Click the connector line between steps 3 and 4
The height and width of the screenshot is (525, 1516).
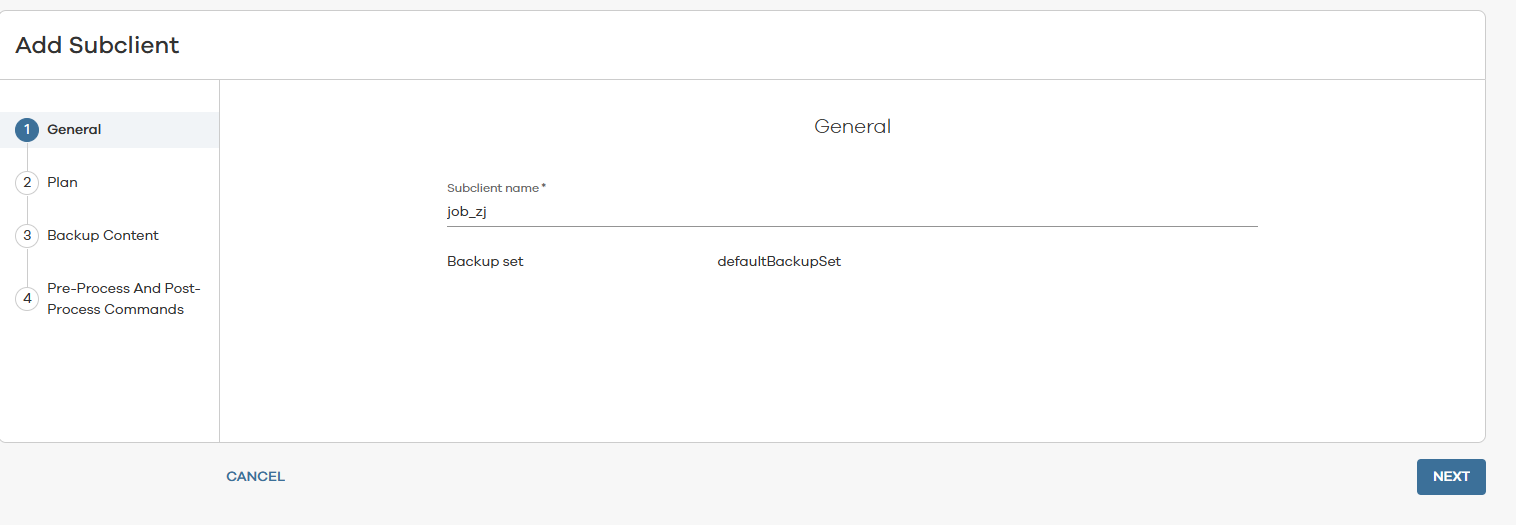click(27, 267)
